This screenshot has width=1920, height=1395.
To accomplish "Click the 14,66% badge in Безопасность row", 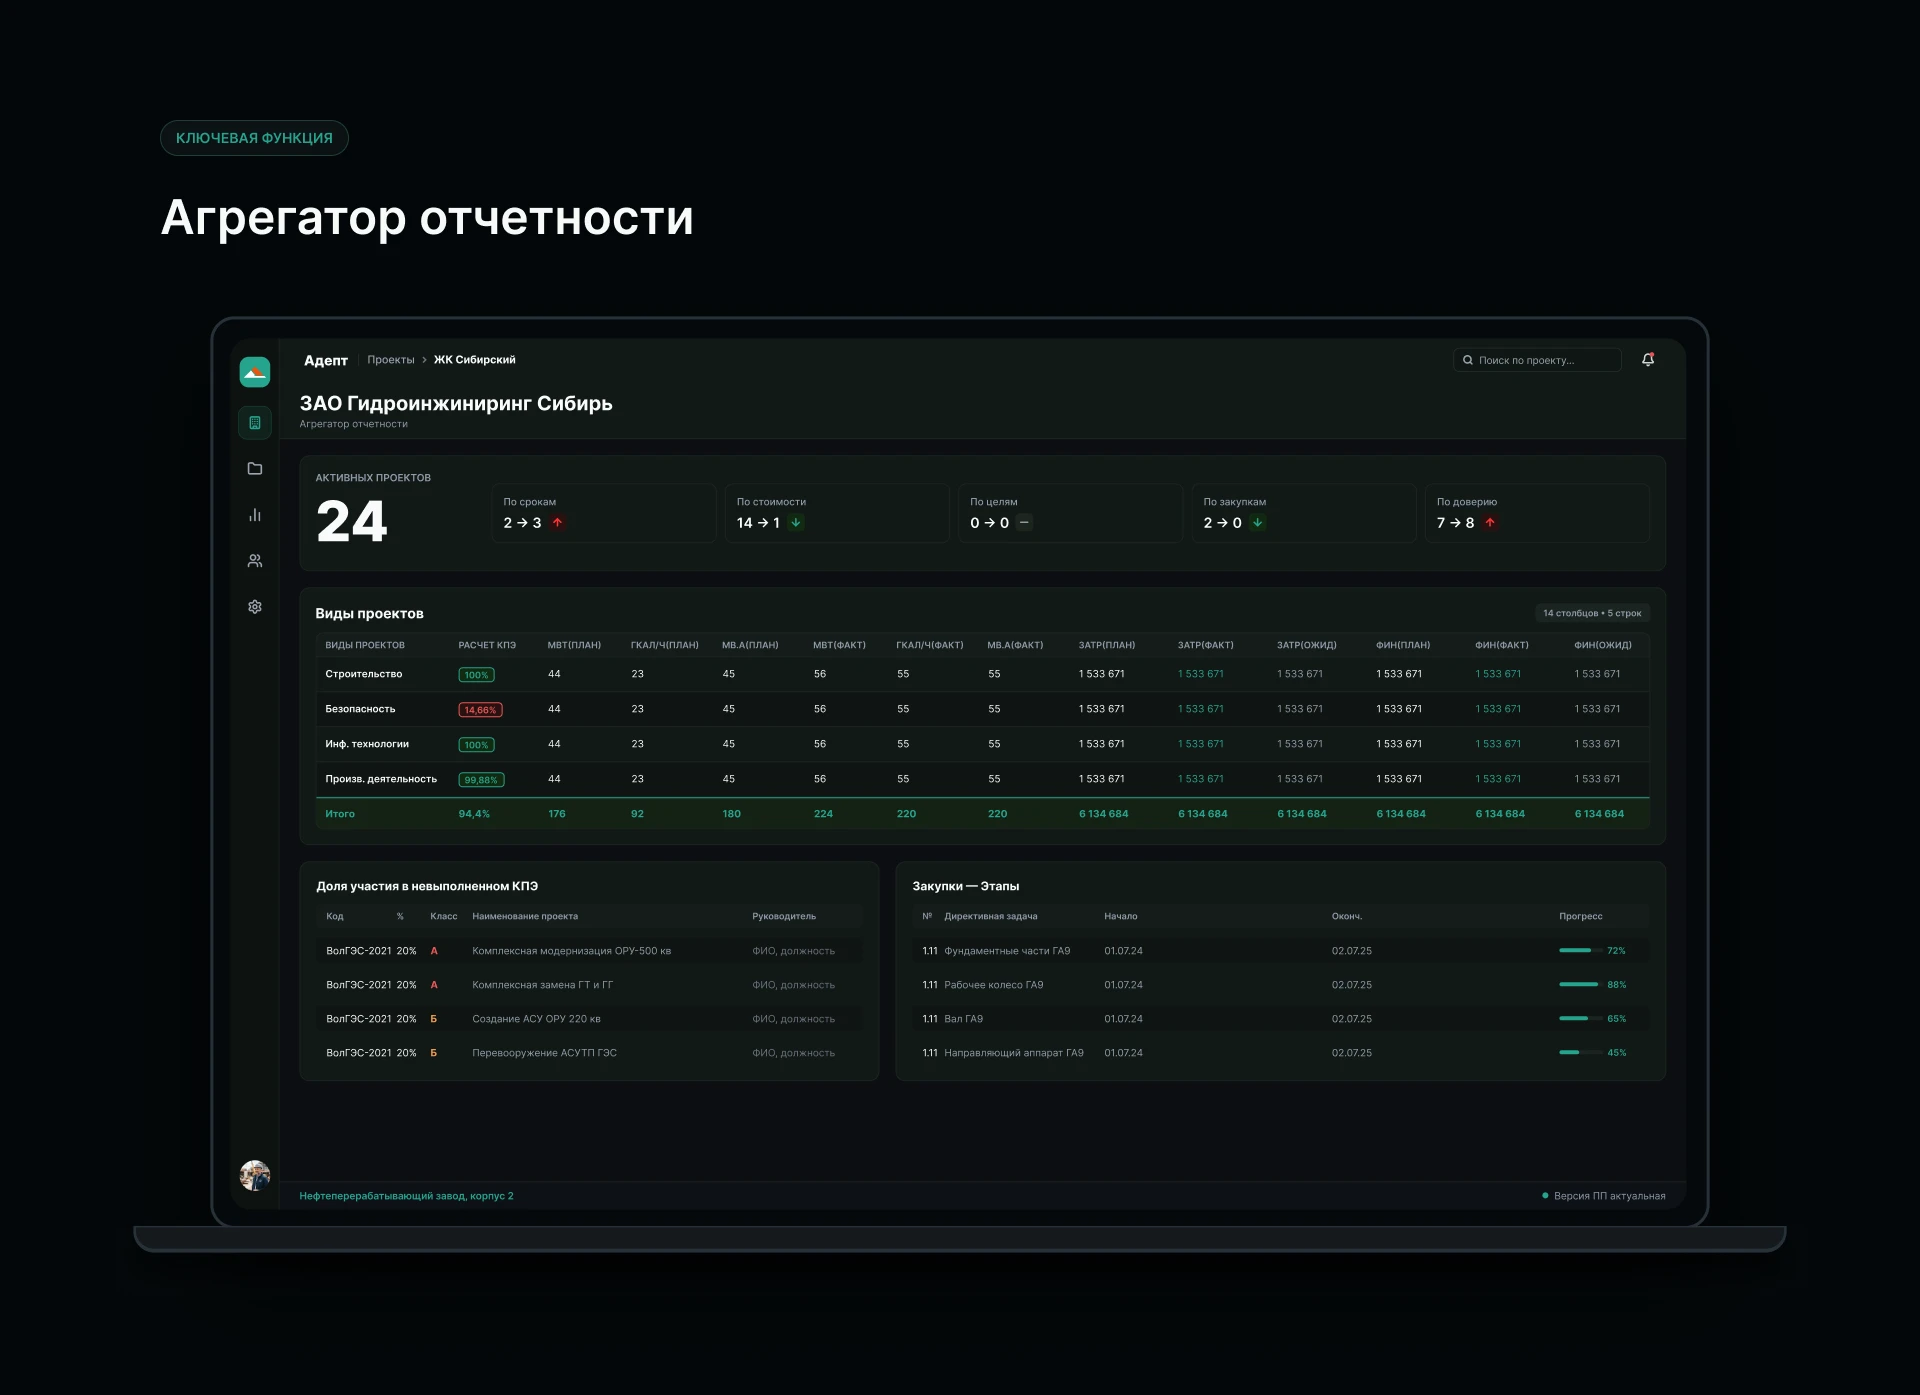I will tap(480, 710).
